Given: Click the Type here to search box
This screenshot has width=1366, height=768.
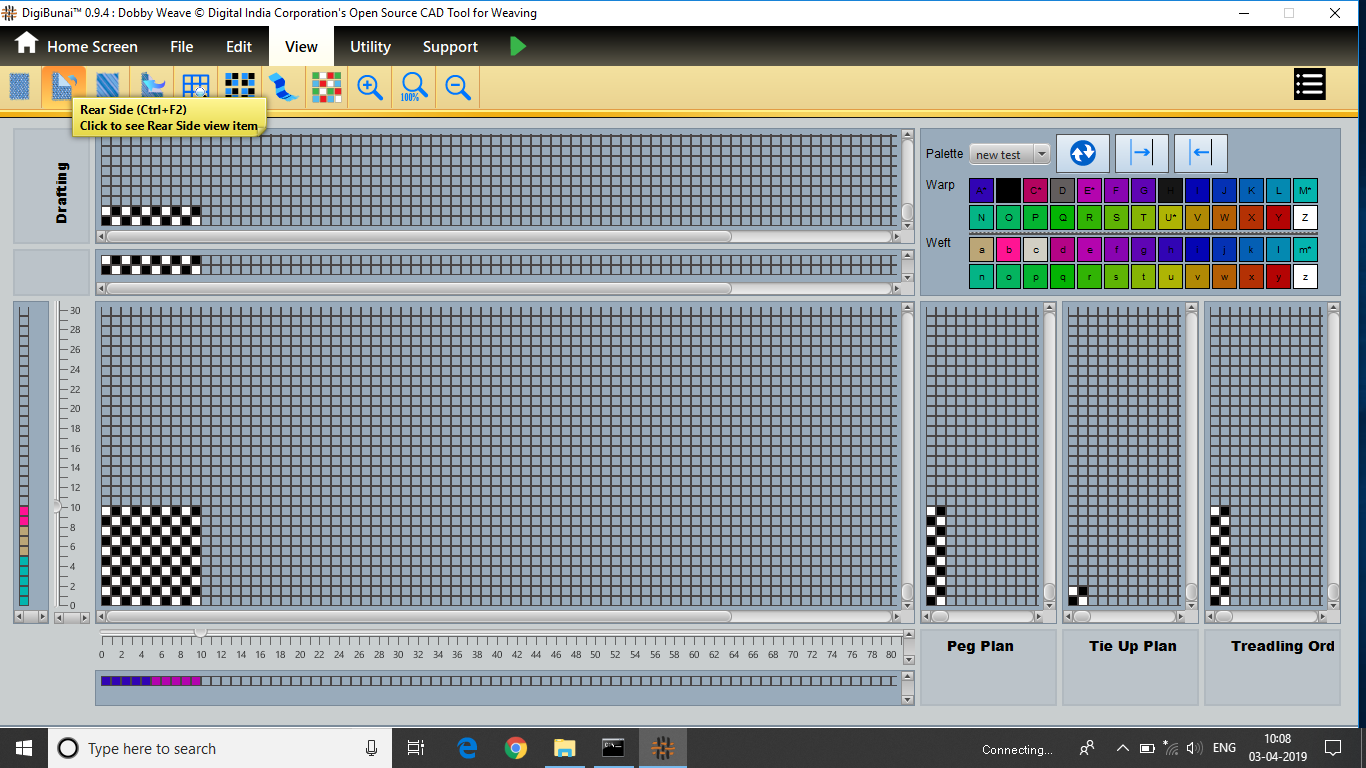Looking at the screenshot, I should [220, 748].
